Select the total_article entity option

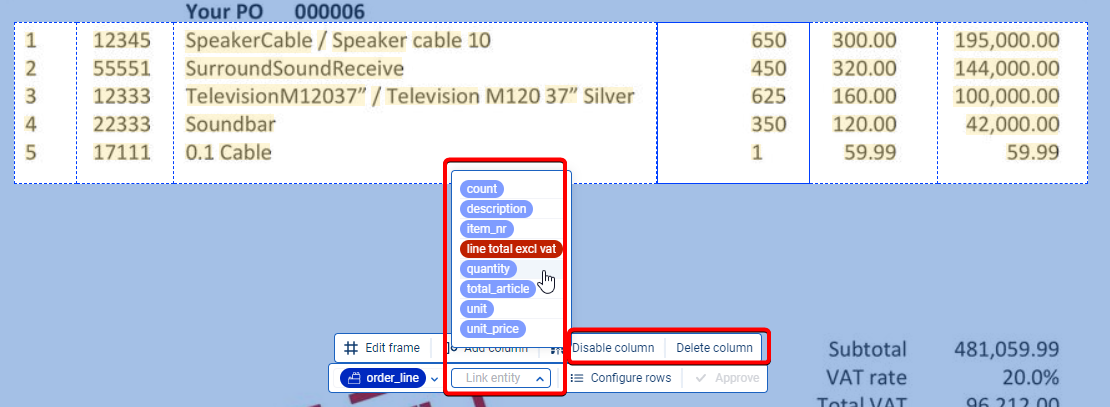click(498, 289)
